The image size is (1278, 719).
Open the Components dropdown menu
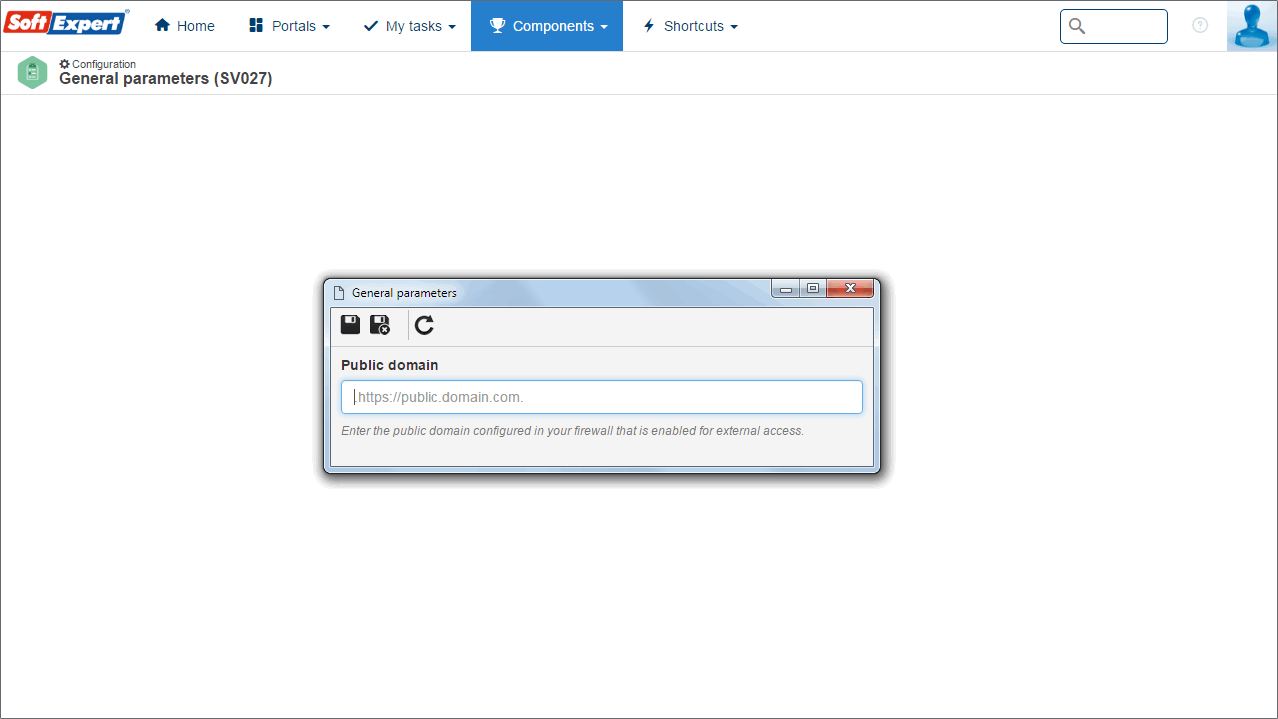click(547, 26)
